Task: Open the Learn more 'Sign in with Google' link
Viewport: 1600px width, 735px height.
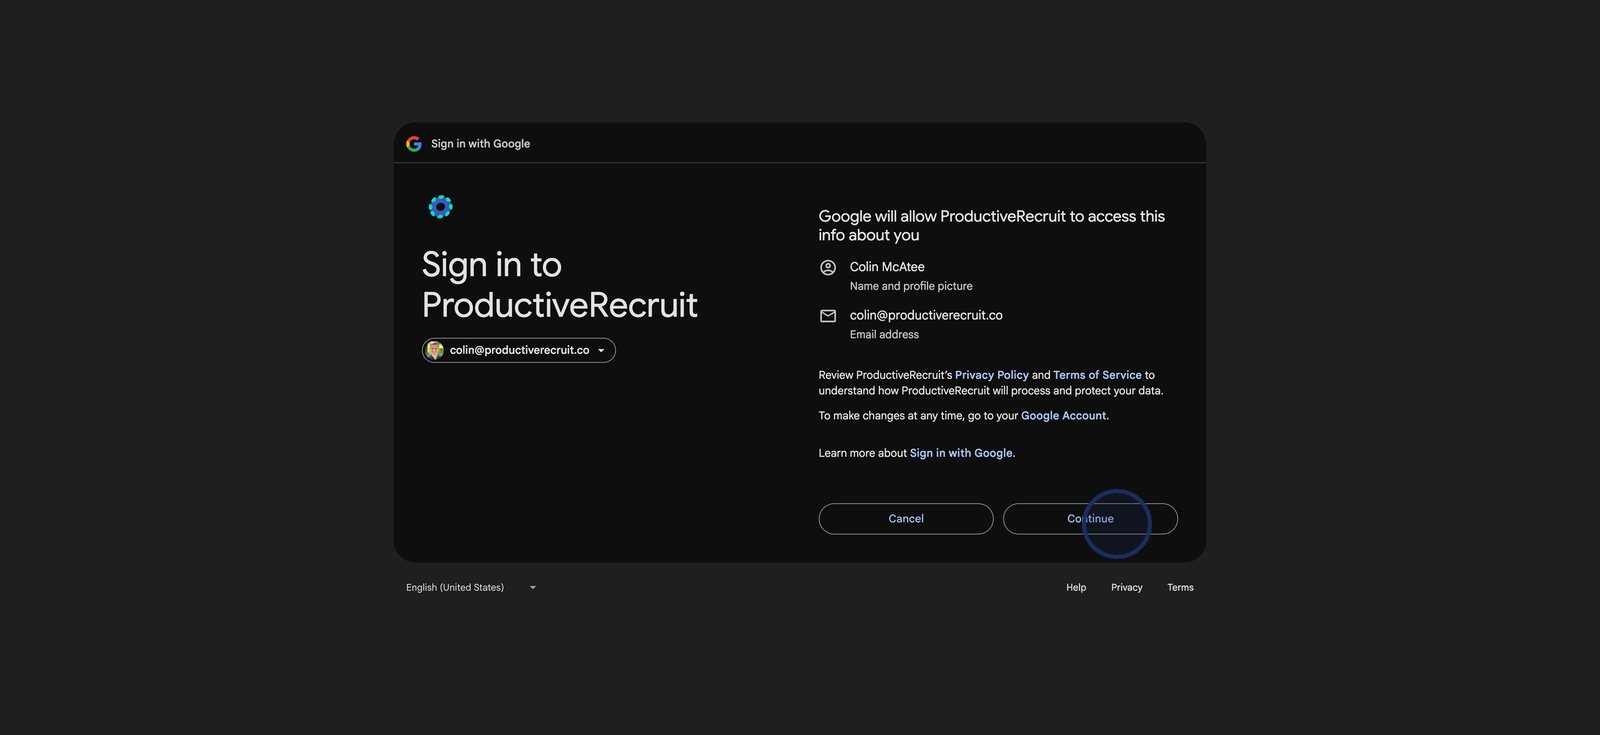Action: click(960, 453)
